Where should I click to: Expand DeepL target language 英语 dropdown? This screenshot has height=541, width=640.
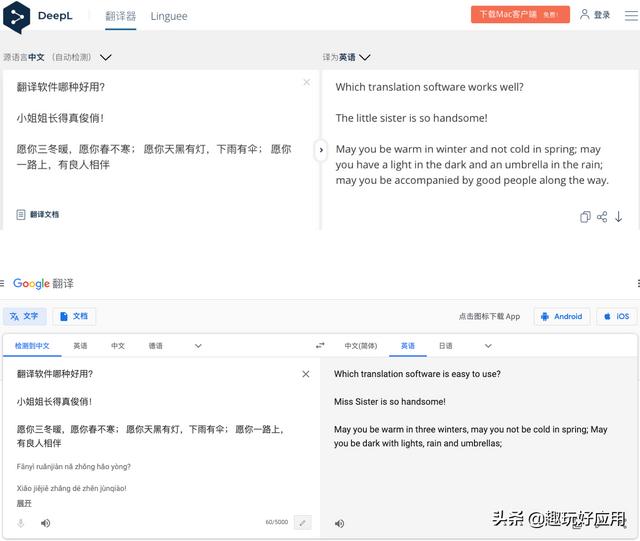(x=364, y=57)
